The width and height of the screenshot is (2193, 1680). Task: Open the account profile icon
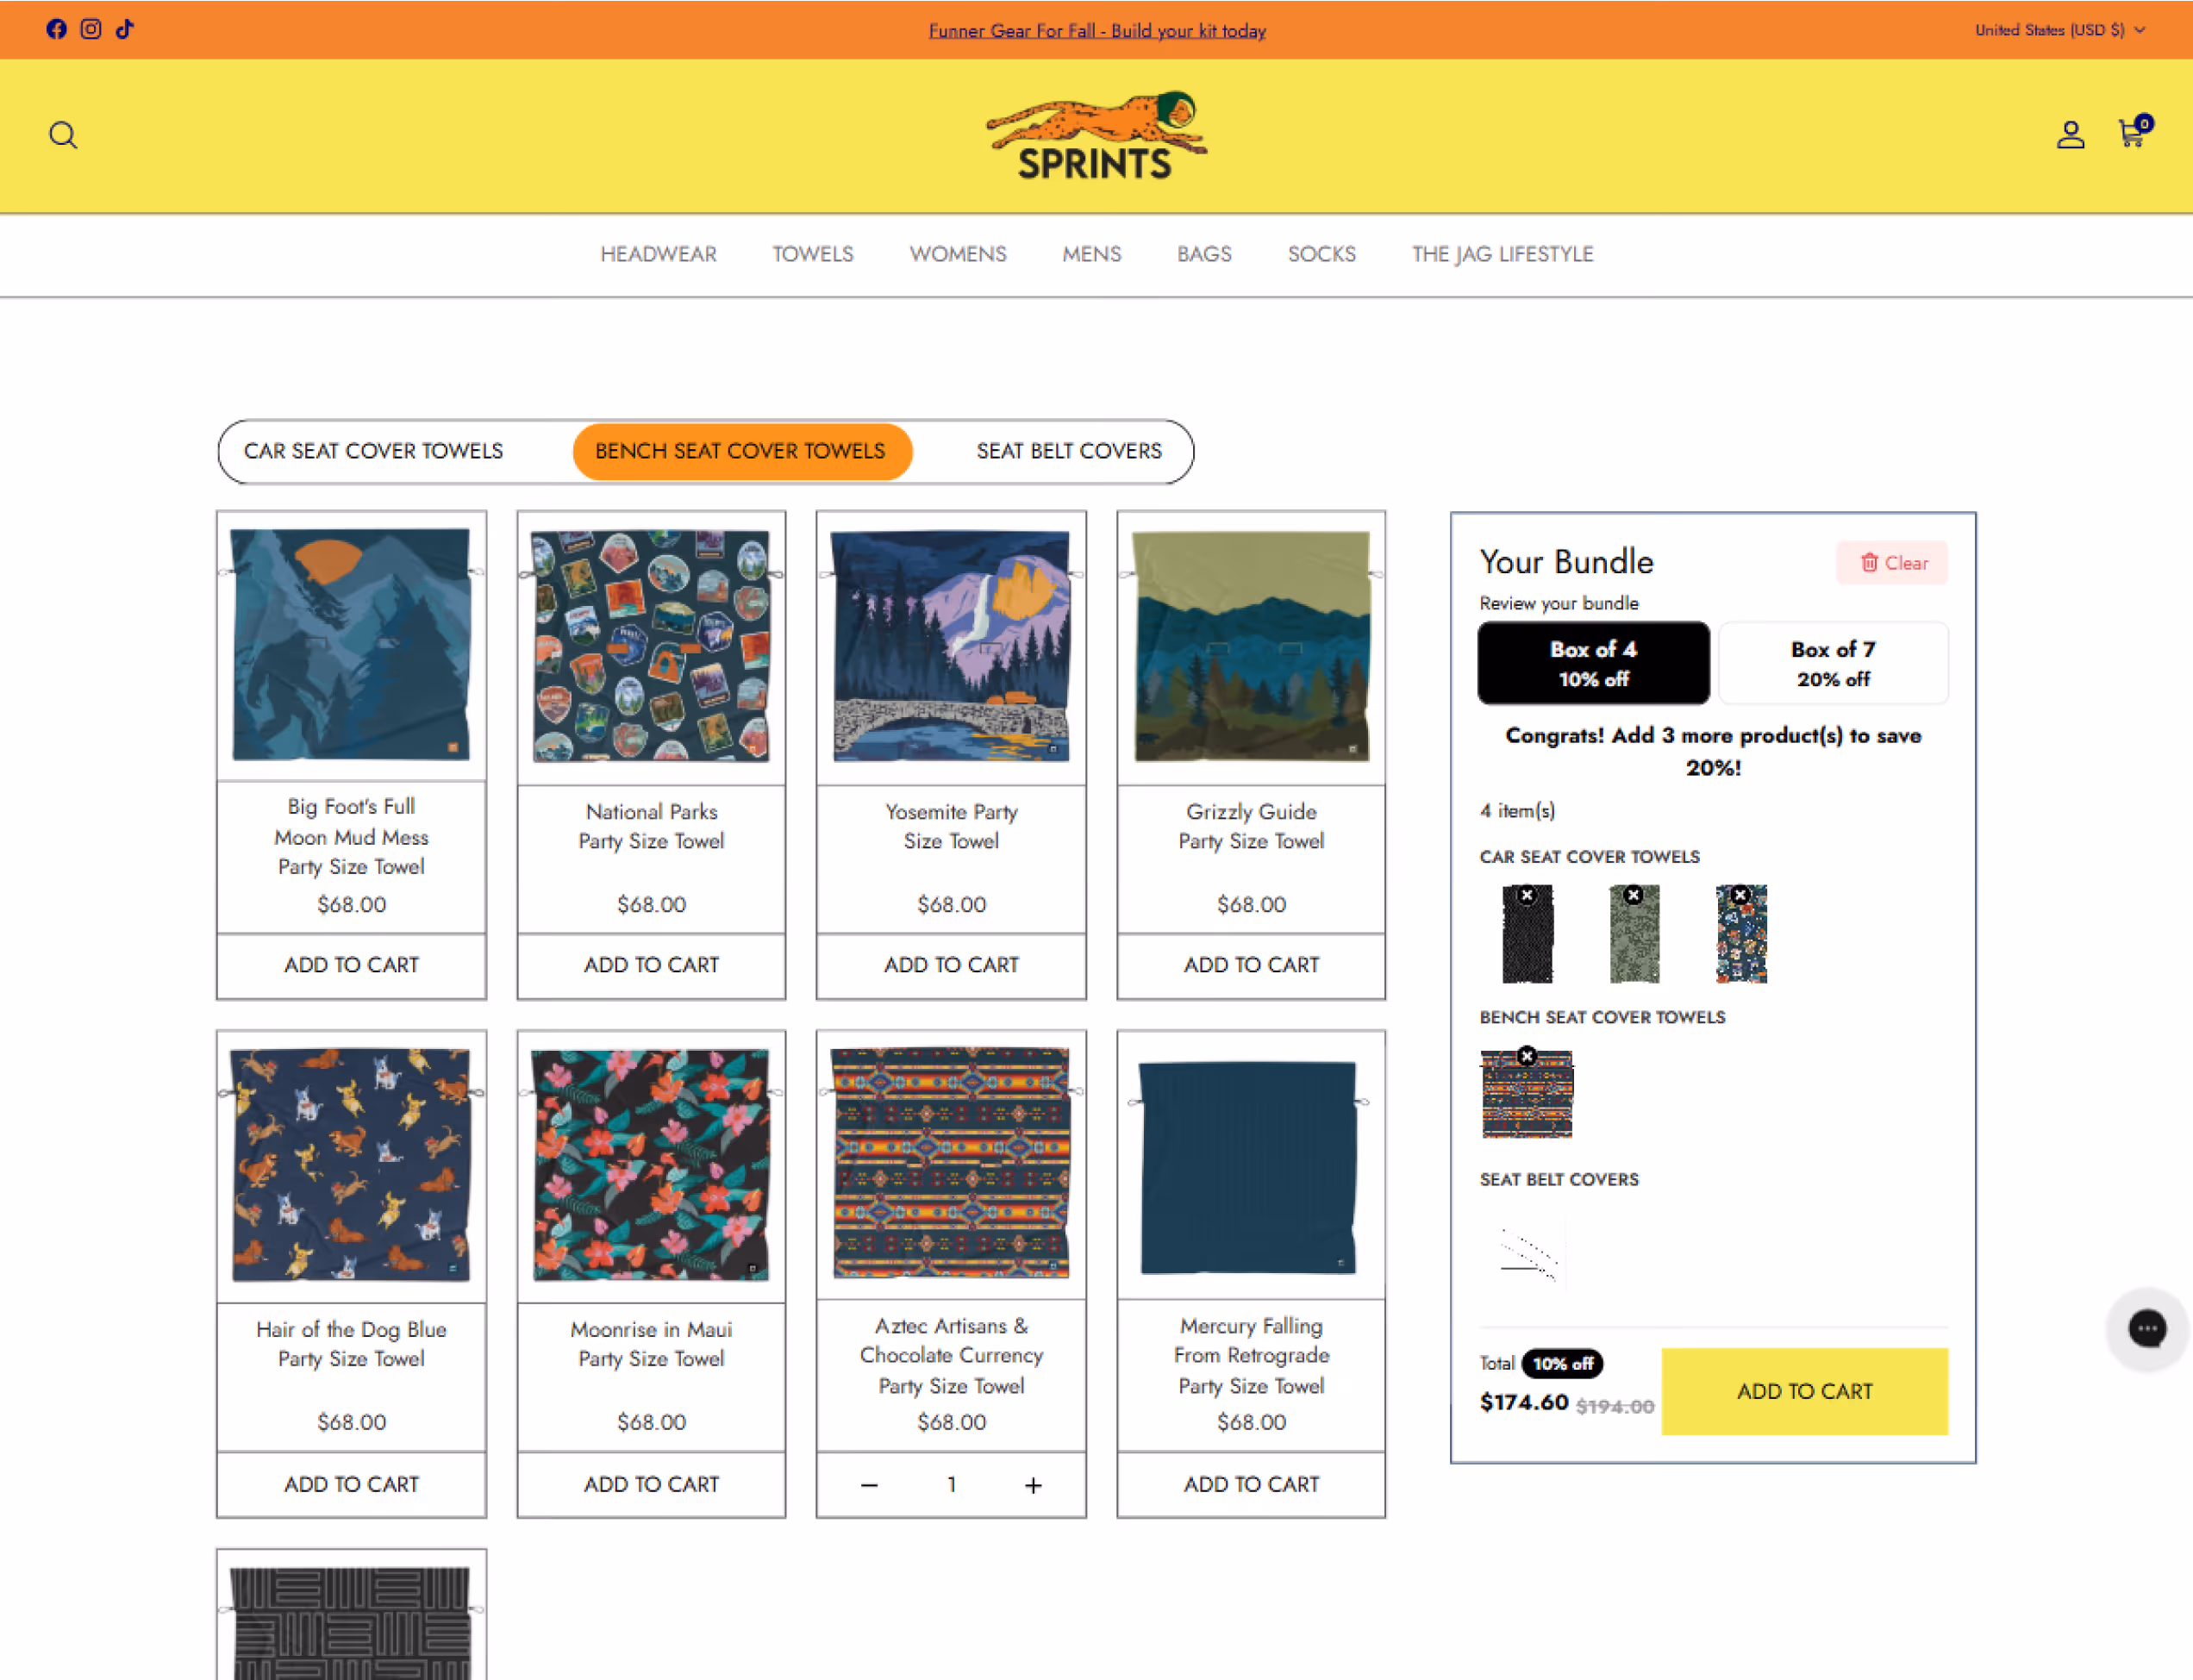[x=2070, y=135]
